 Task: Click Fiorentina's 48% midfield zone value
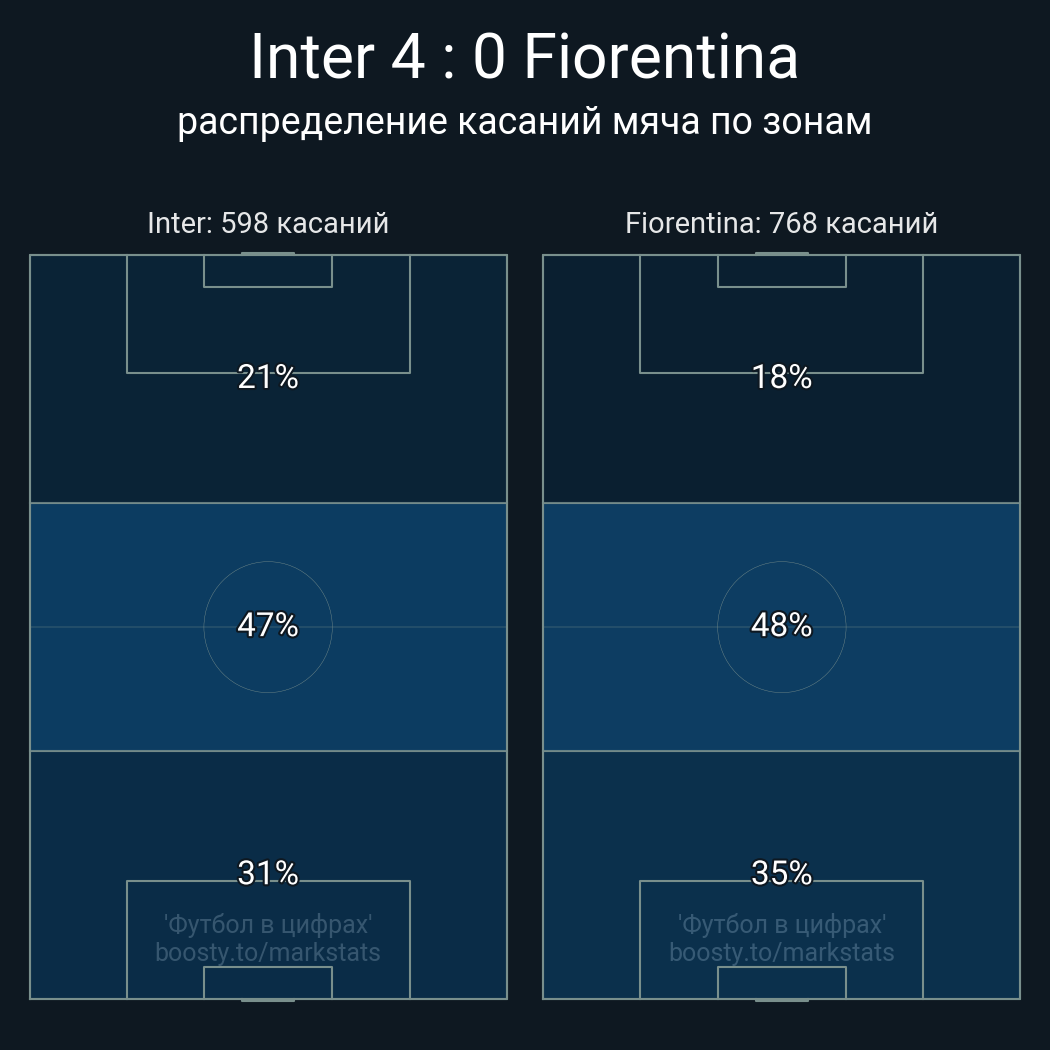[x=781, y=625]
